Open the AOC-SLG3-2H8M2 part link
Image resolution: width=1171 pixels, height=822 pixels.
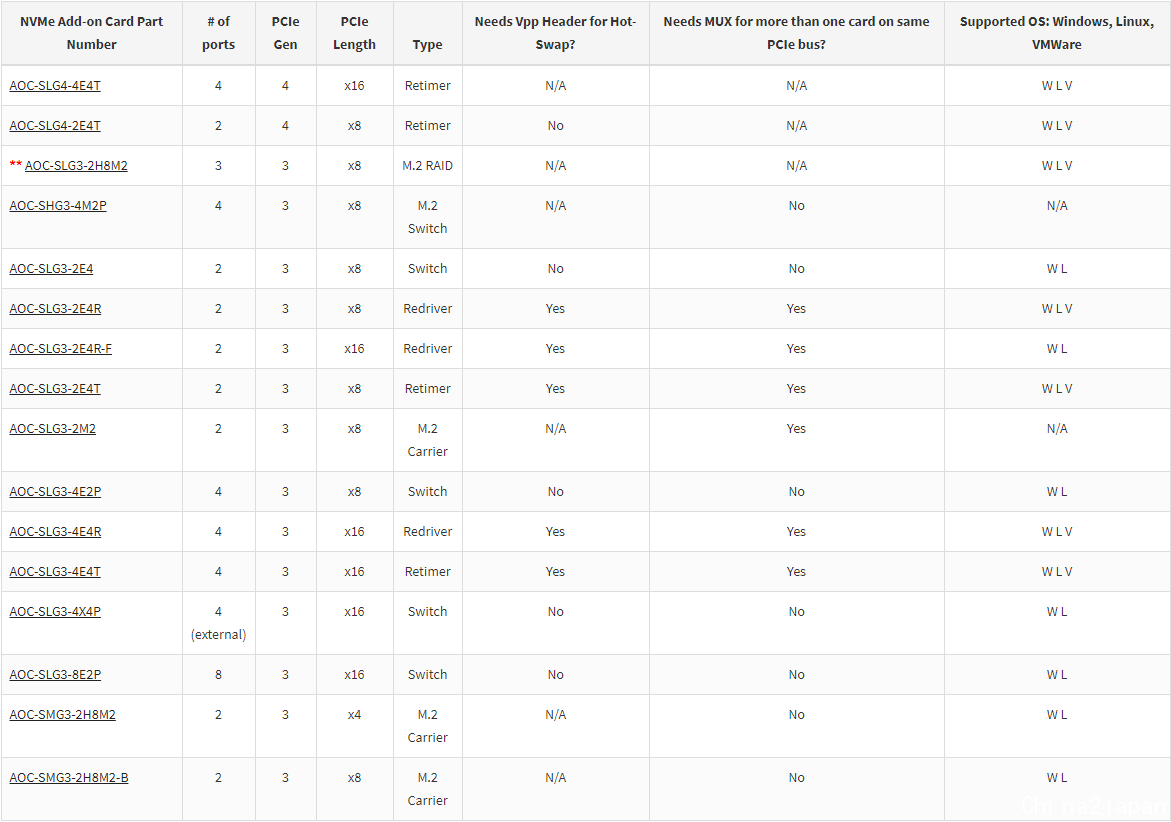coord(76,166)
